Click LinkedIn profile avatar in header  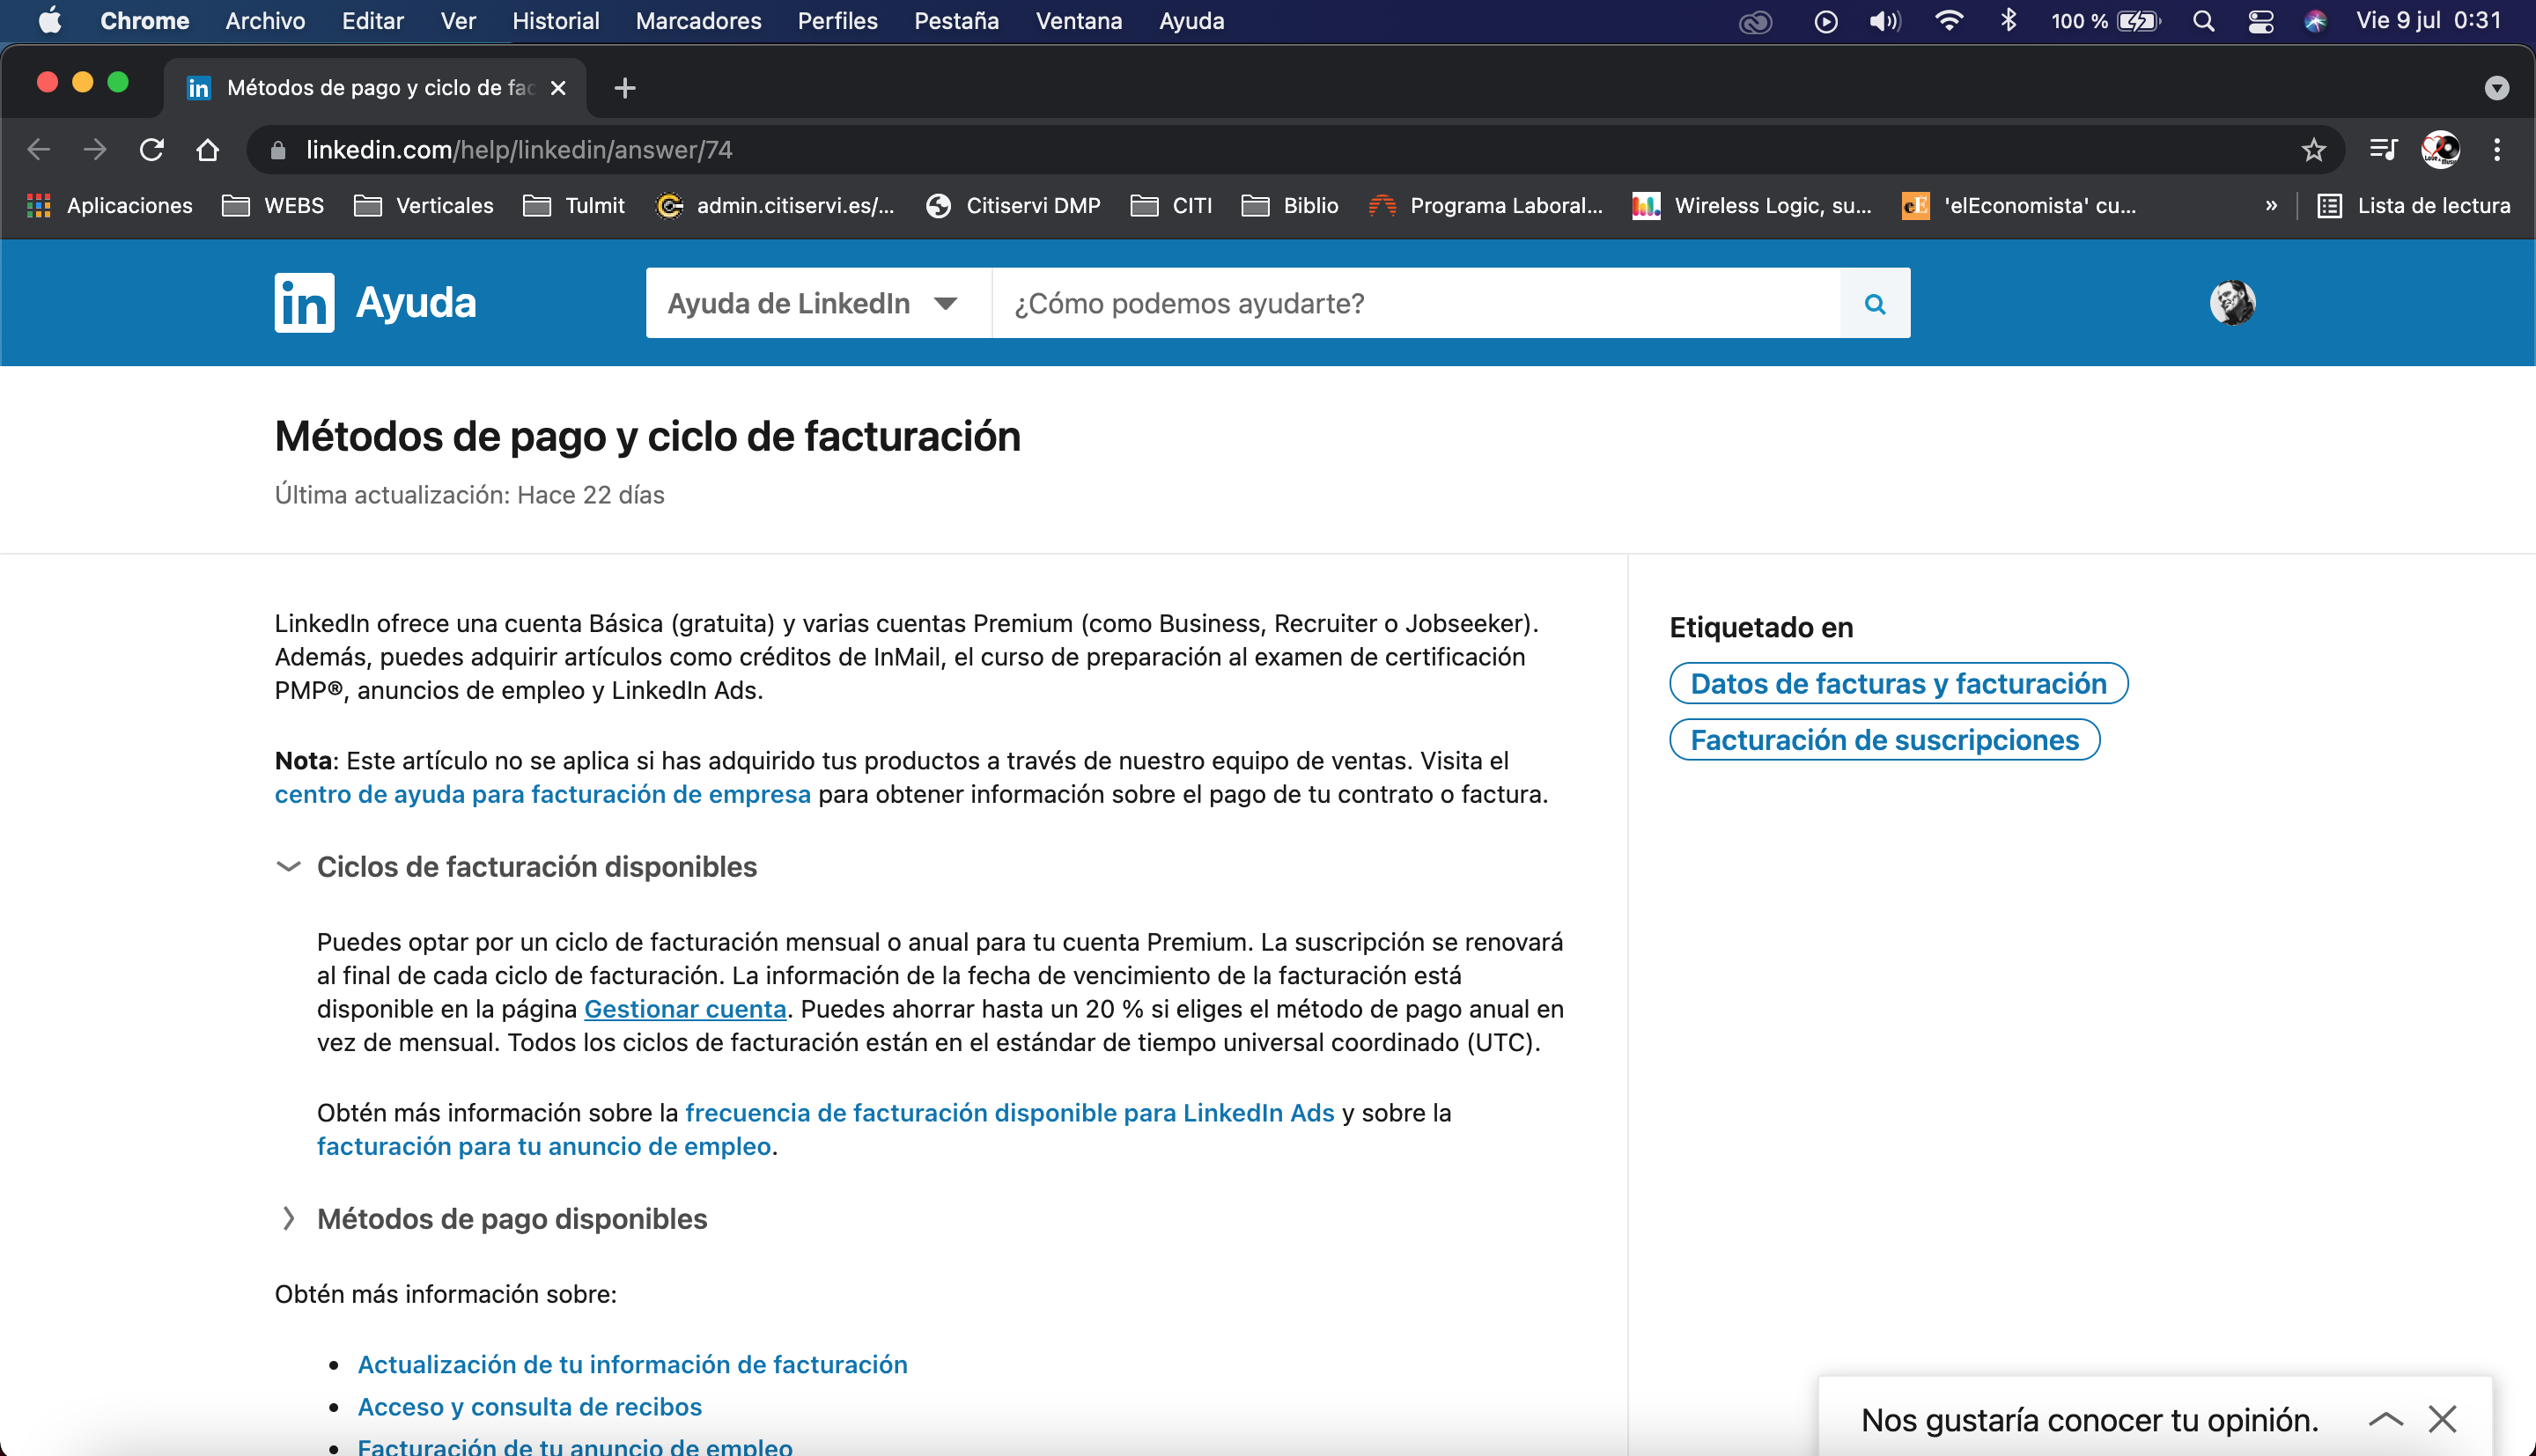2231,302
